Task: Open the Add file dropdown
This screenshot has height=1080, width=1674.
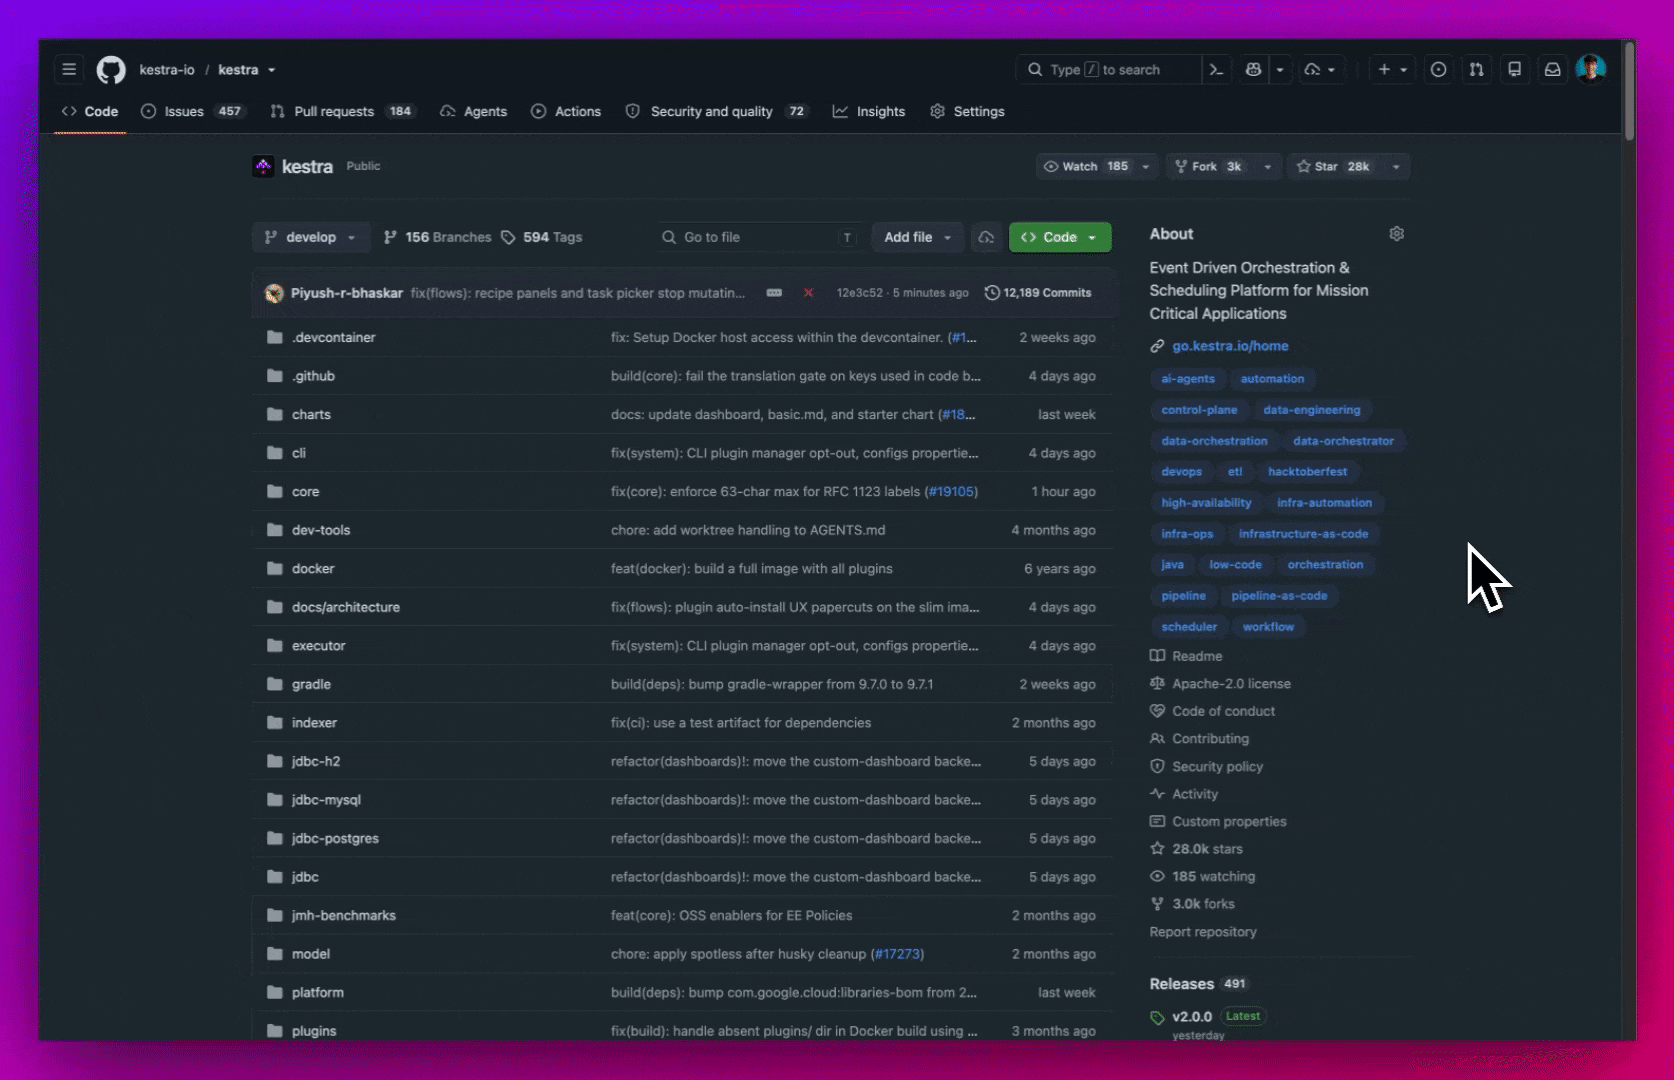Action: click(x=918, y=237)
